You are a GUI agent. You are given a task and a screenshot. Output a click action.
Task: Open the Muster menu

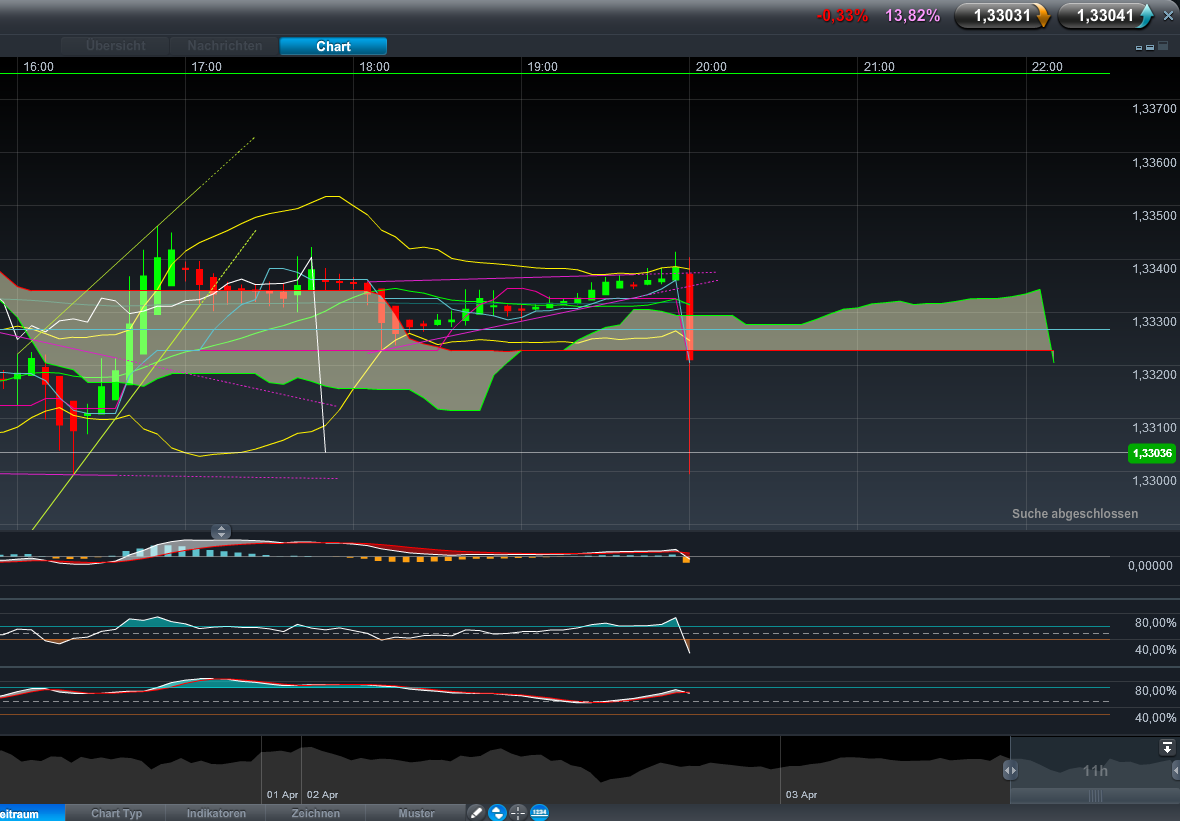[x=416, y=813]
